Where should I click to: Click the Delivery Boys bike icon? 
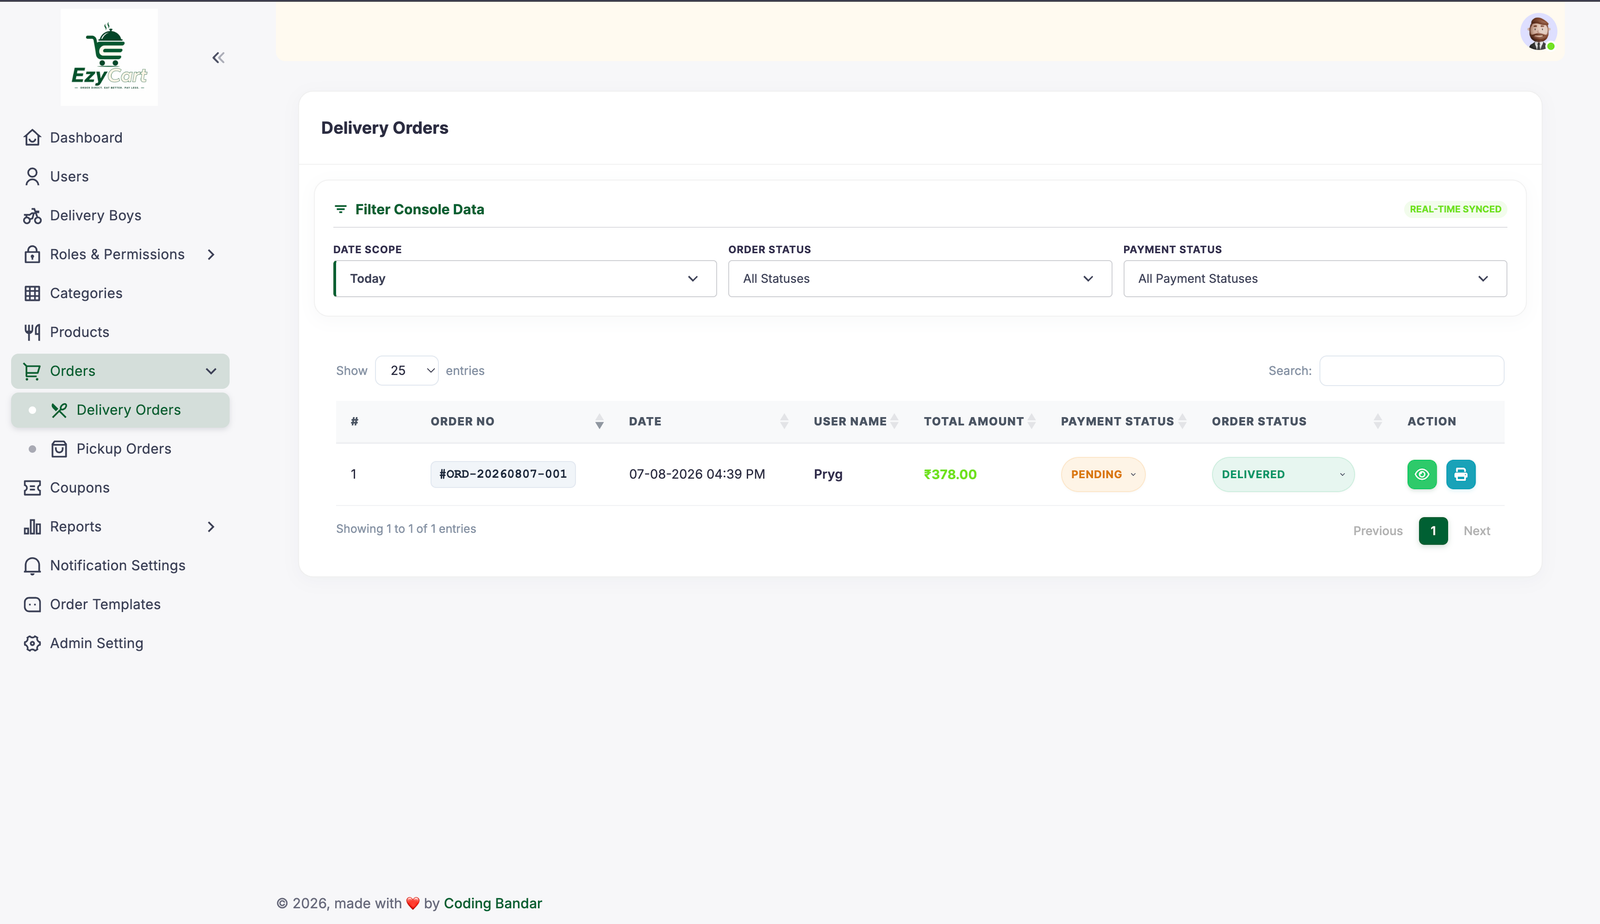[x=32, y=216]
